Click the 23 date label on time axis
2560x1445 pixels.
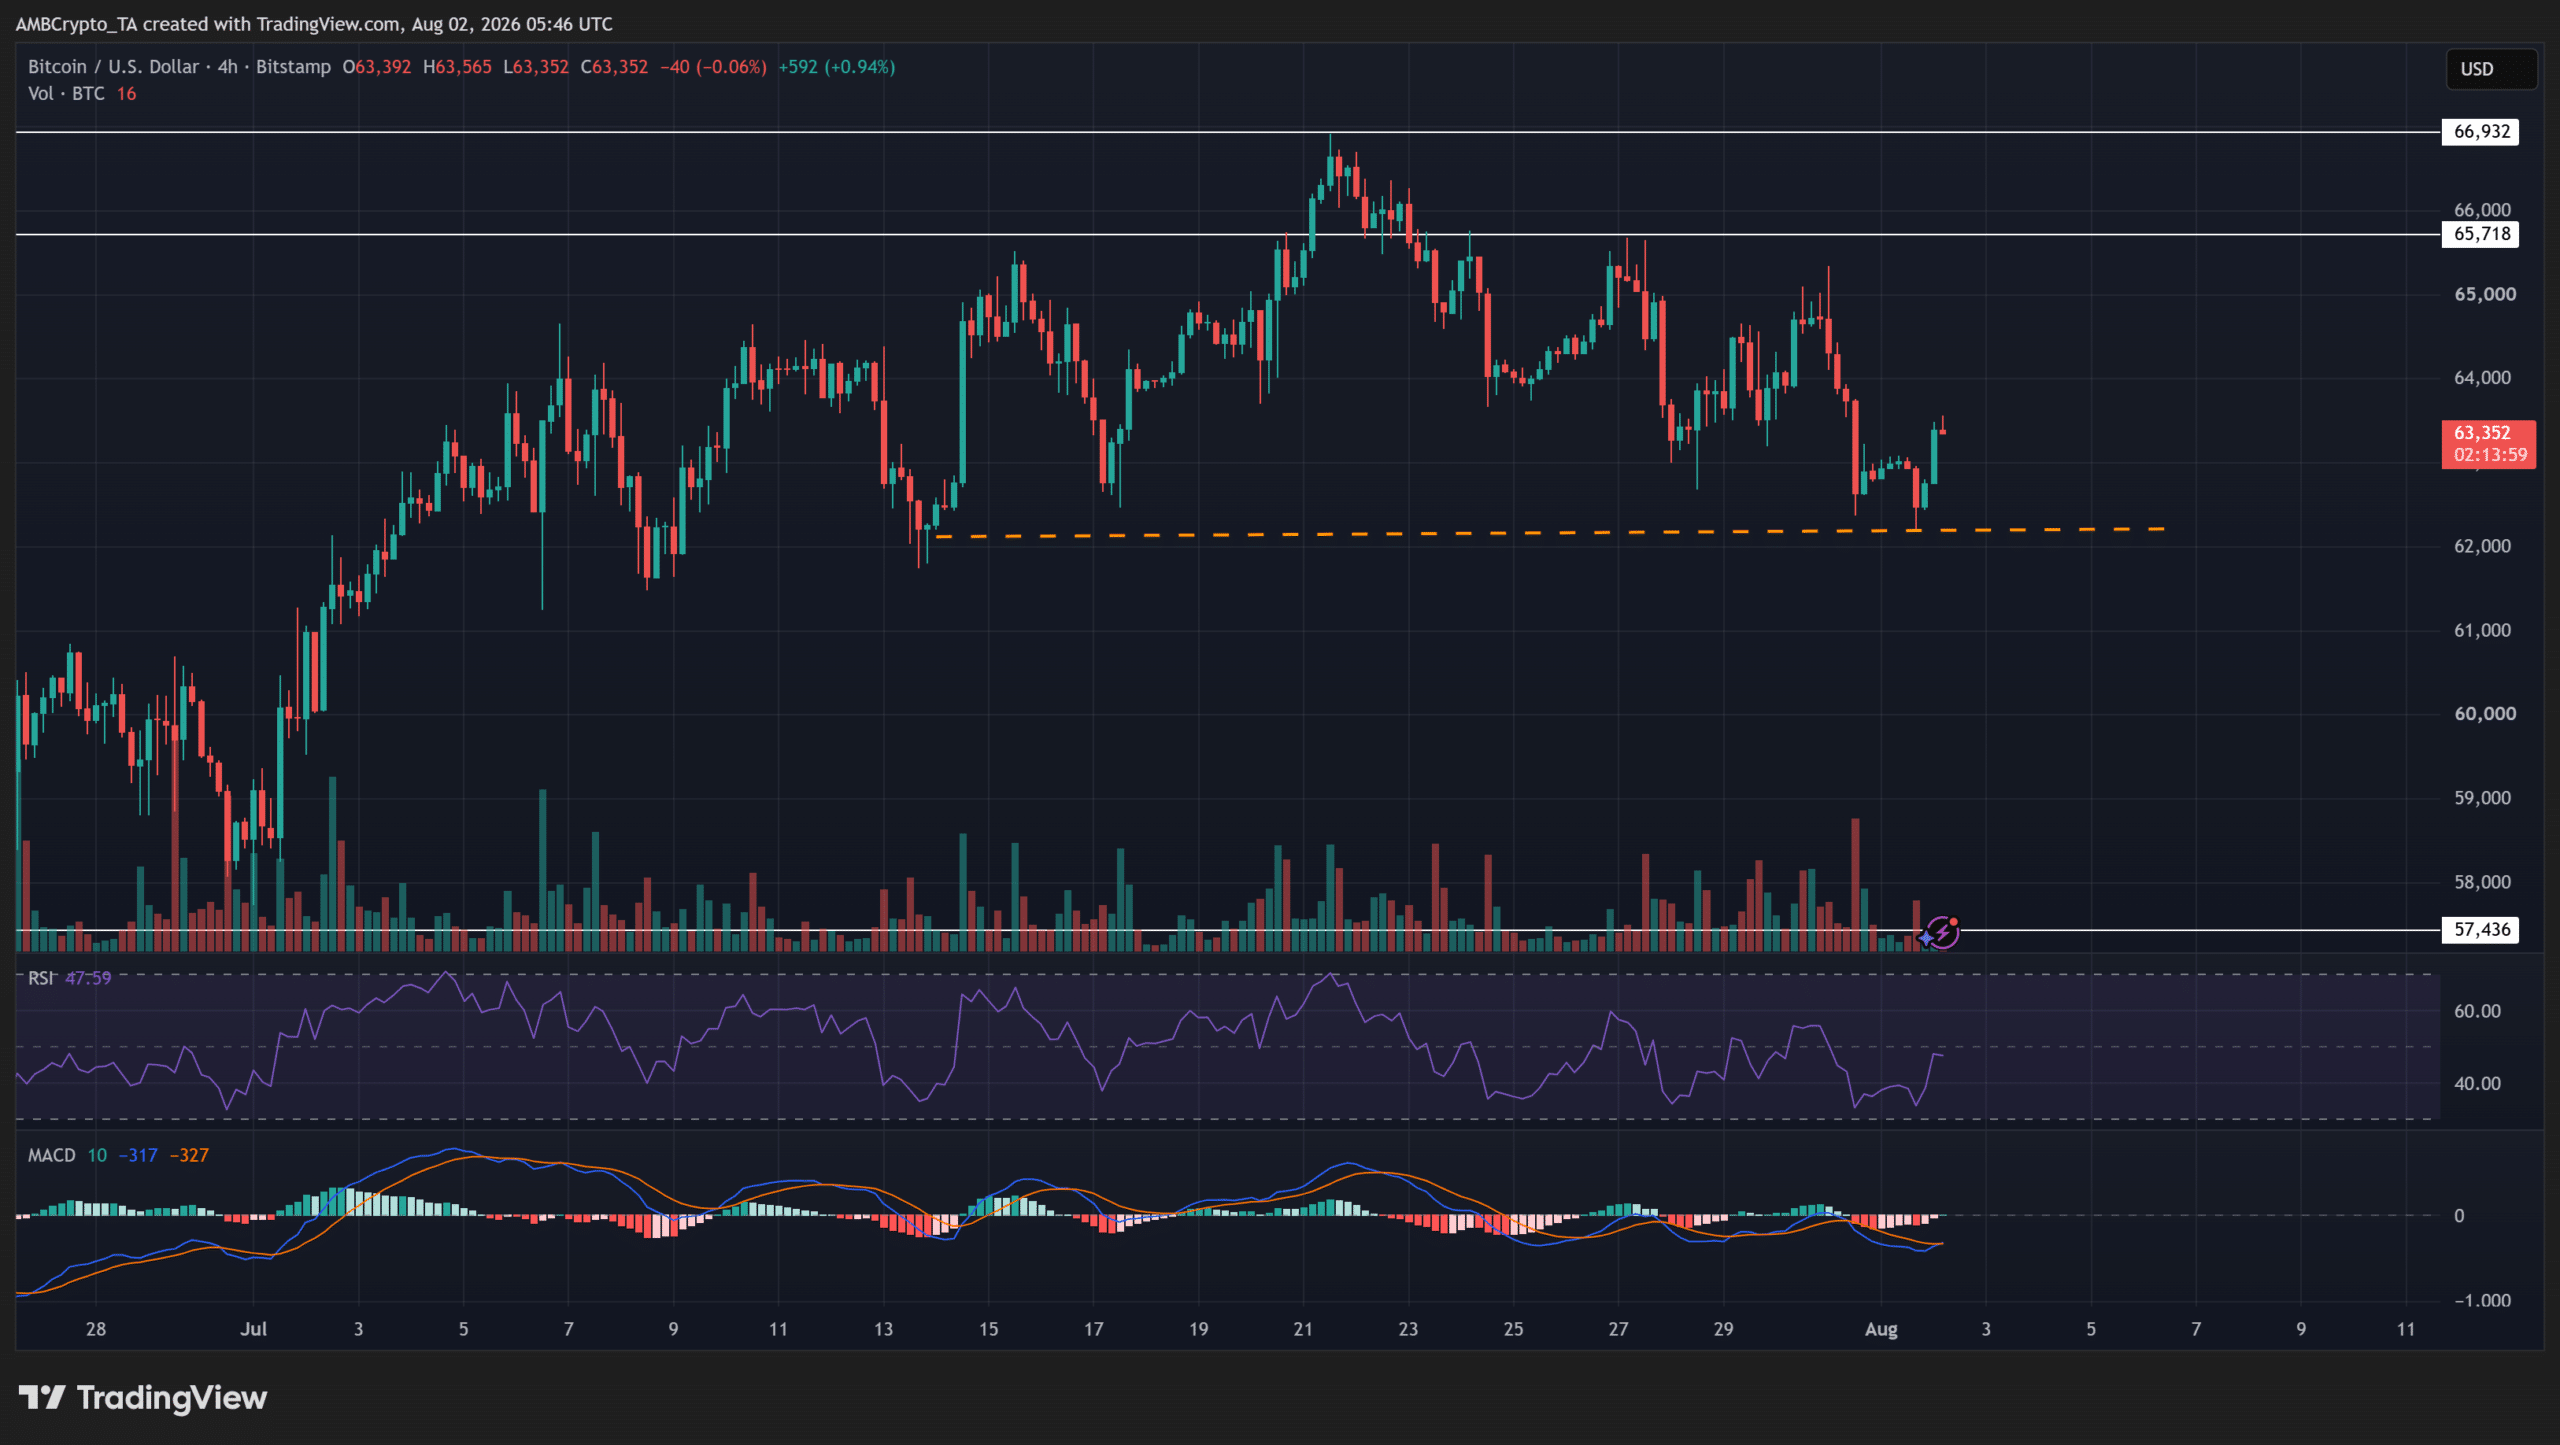1408,1329
